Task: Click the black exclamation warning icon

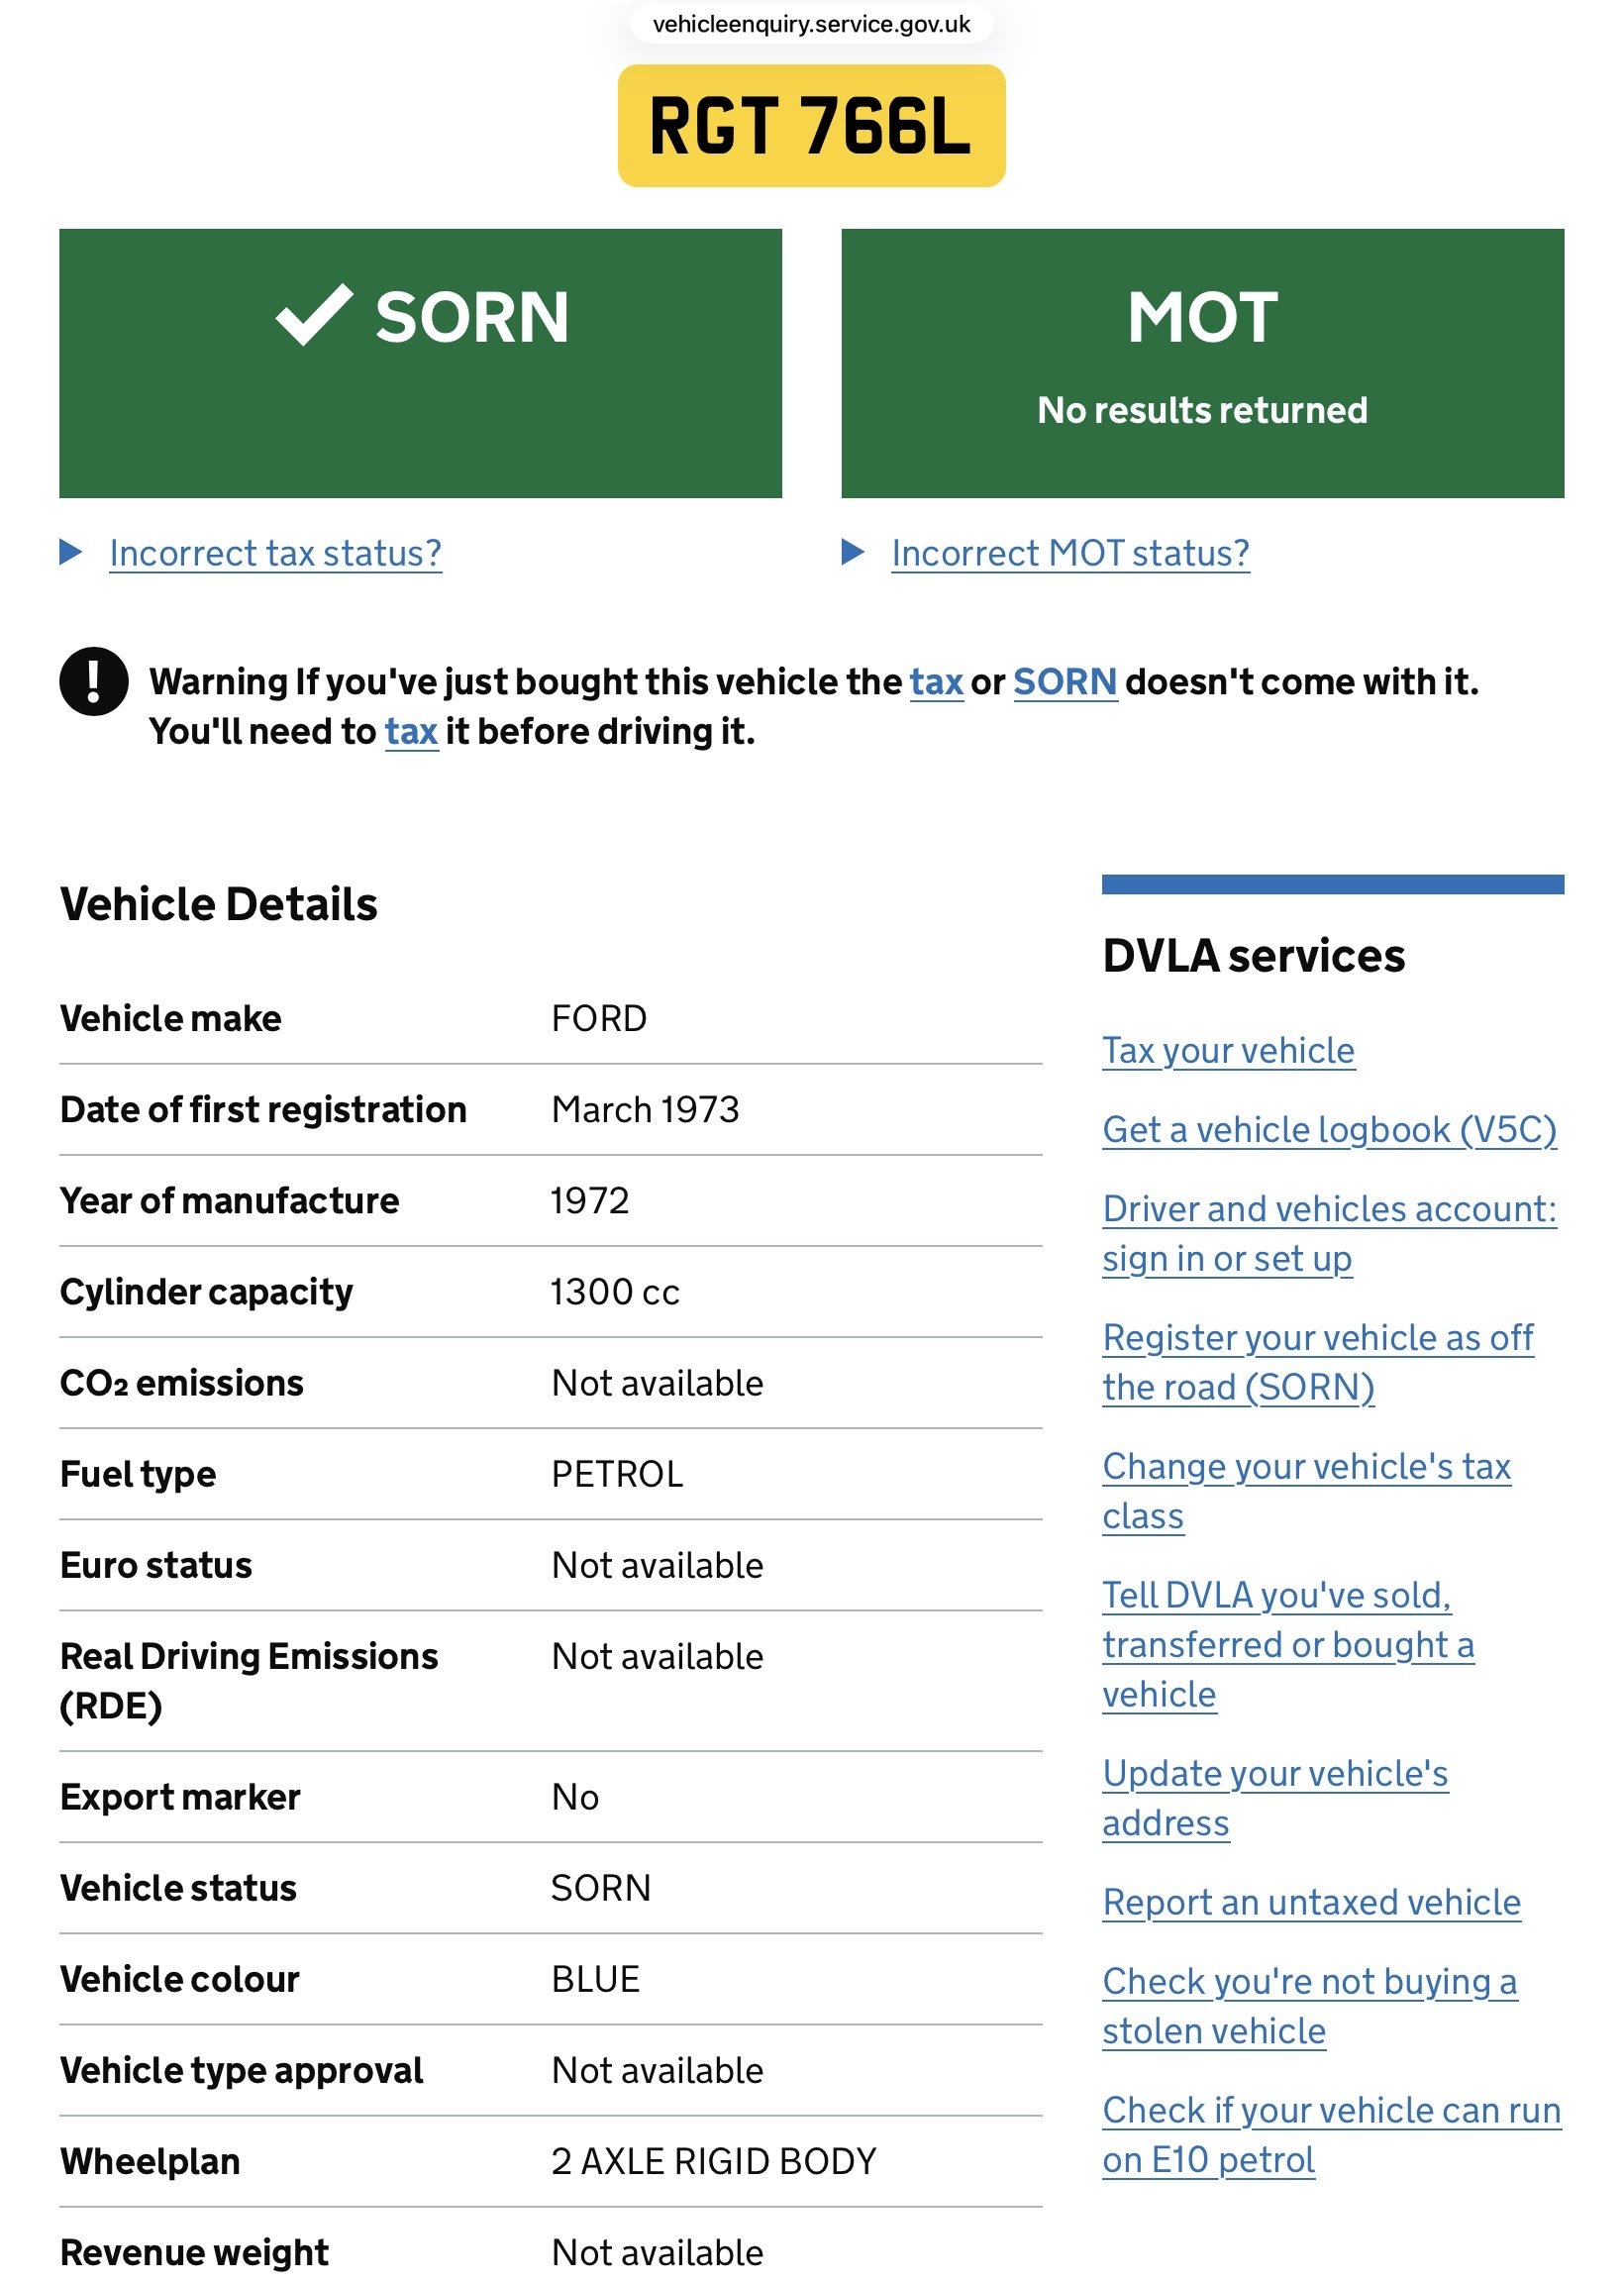Action: tap(93, 681)
